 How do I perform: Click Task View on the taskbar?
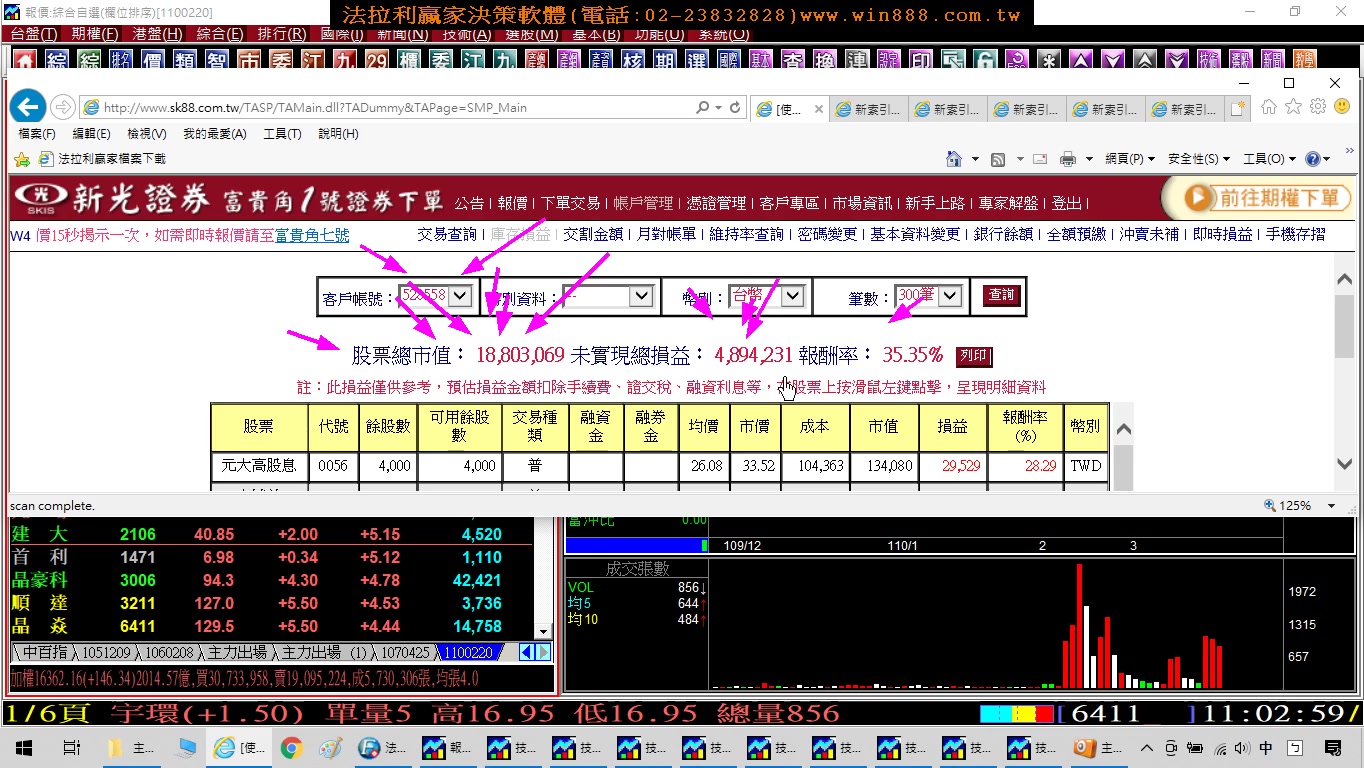(x=71, y=747)
